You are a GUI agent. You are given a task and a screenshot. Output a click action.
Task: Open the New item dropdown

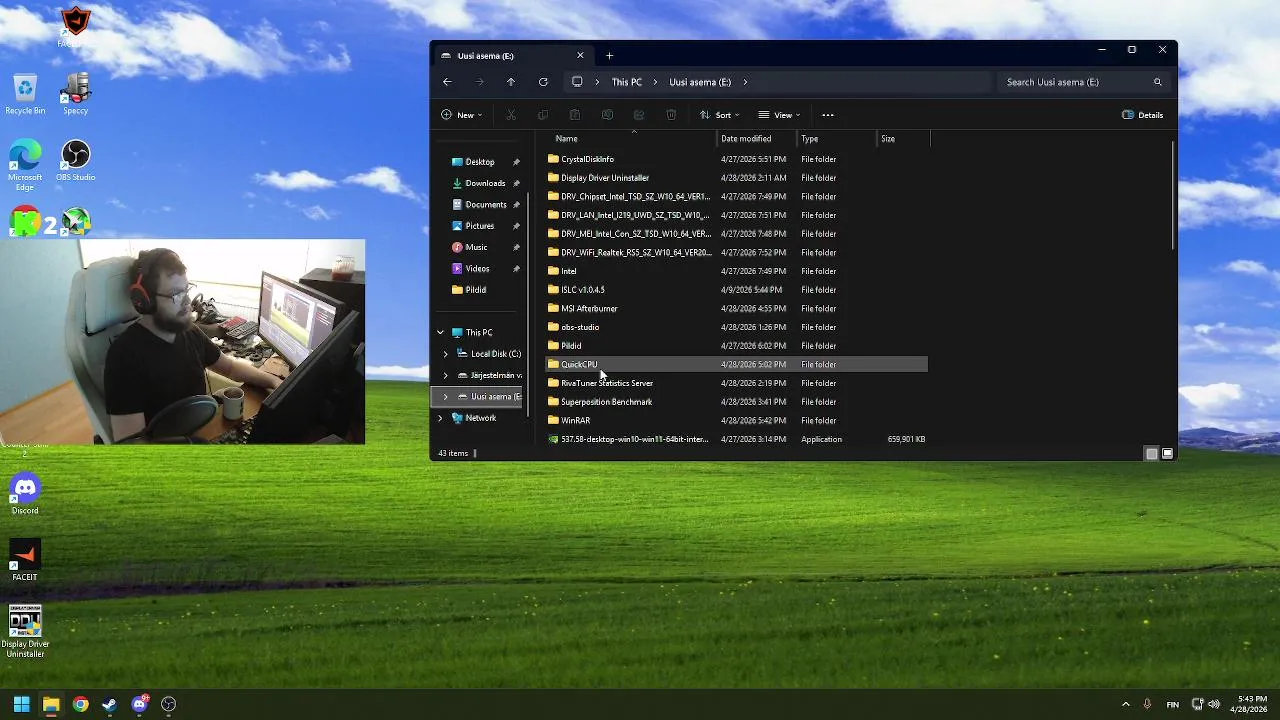coord(462,115)
